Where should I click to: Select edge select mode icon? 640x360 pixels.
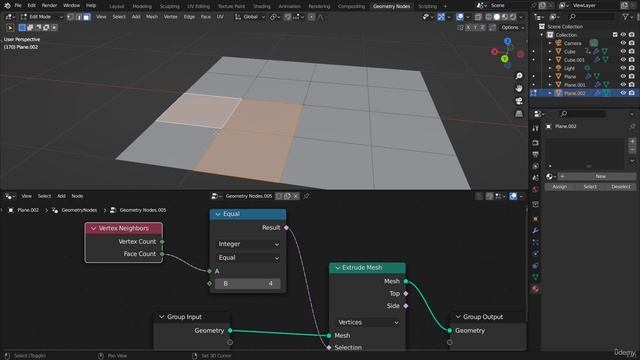pyautogui.click(x=79, y=17)
